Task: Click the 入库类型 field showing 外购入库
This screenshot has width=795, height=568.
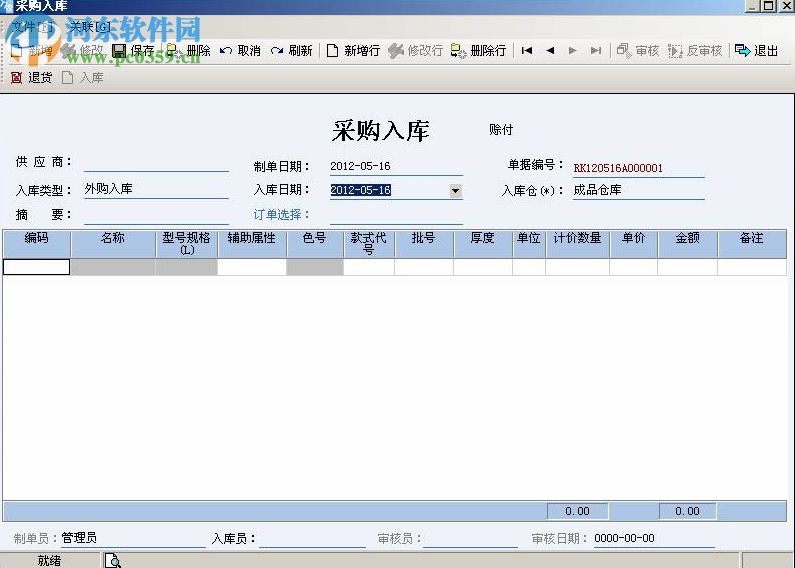Action: tap(156, 189)
